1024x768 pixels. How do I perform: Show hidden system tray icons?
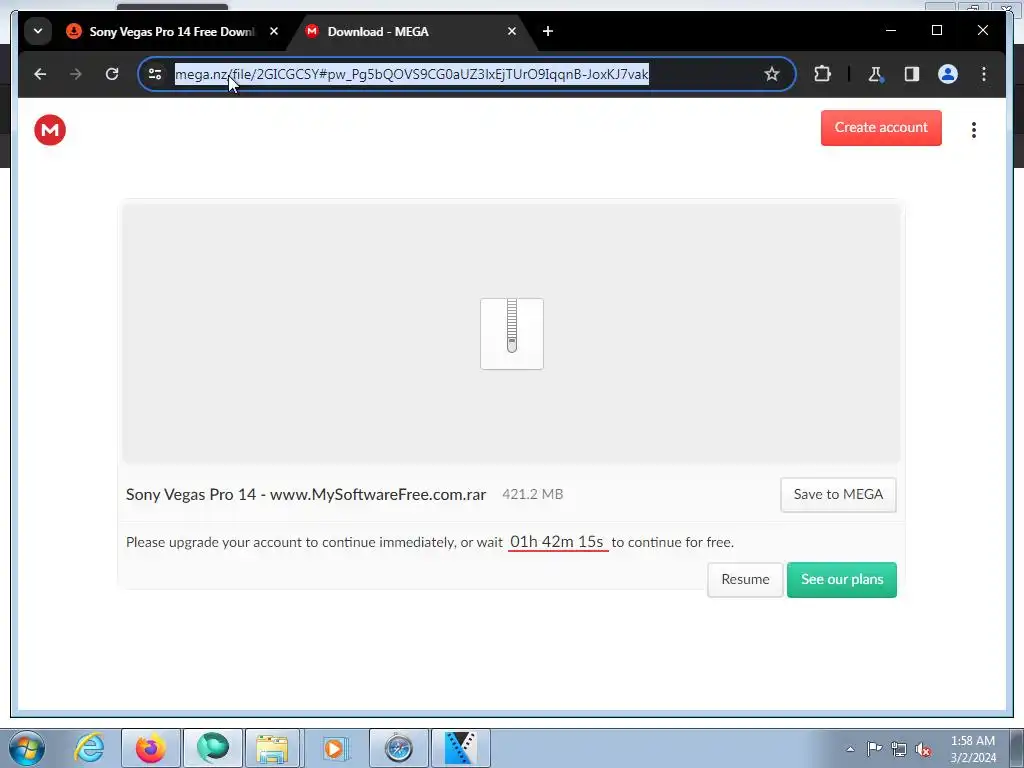[x=850, y=749]
